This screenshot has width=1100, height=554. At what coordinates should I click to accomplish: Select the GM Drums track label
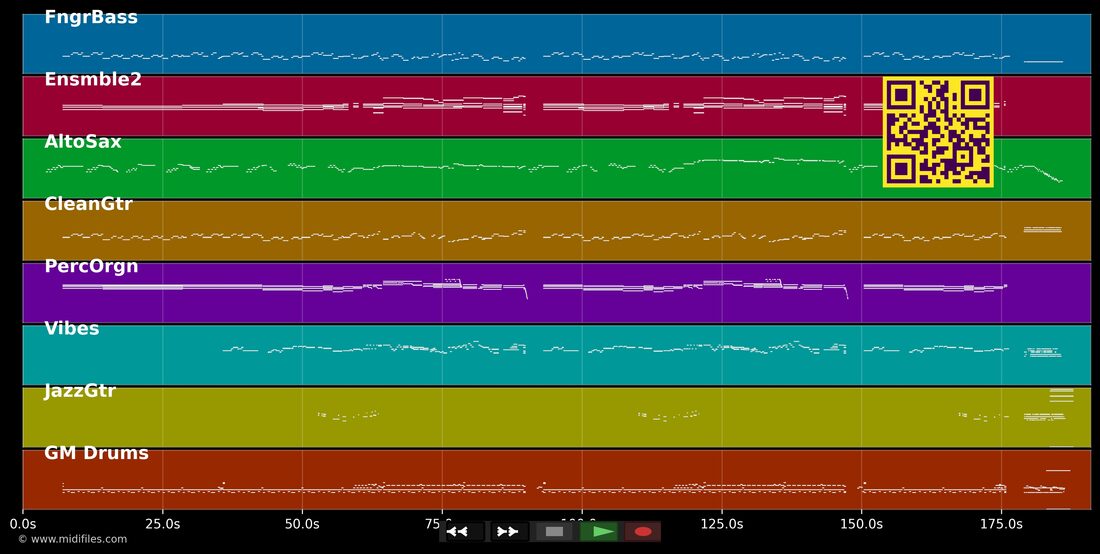[96, 453]
